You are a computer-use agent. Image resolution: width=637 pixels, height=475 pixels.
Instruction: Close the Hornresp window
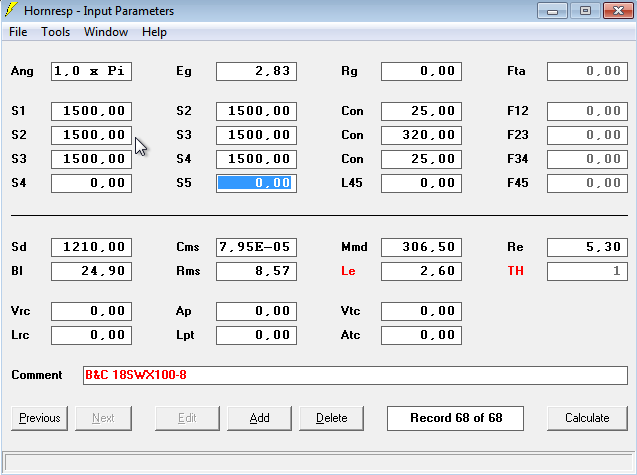618,11
